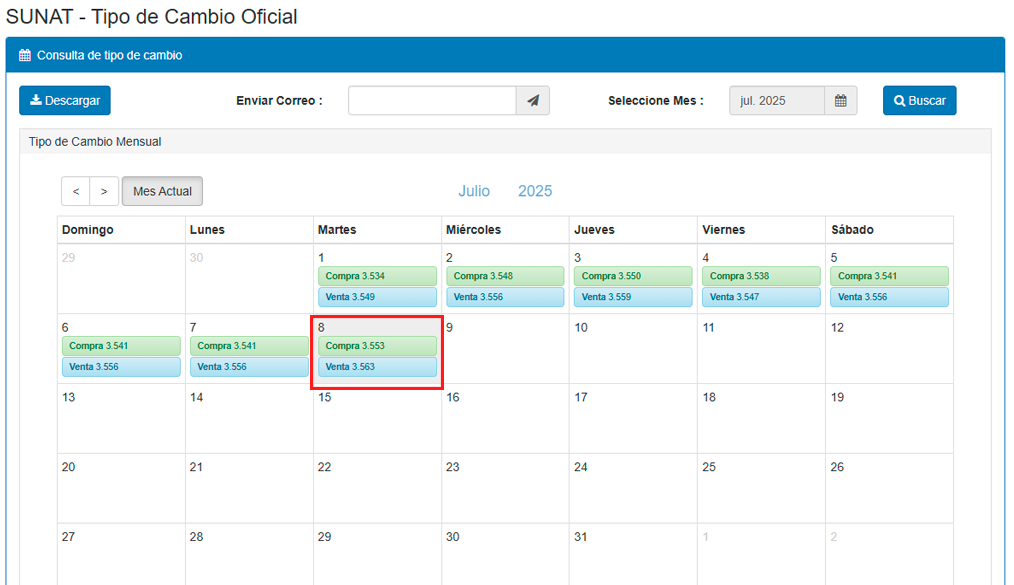Click the Descargar download button
1014x585 pixels.
pyautogui.click(x=65, y=101)
